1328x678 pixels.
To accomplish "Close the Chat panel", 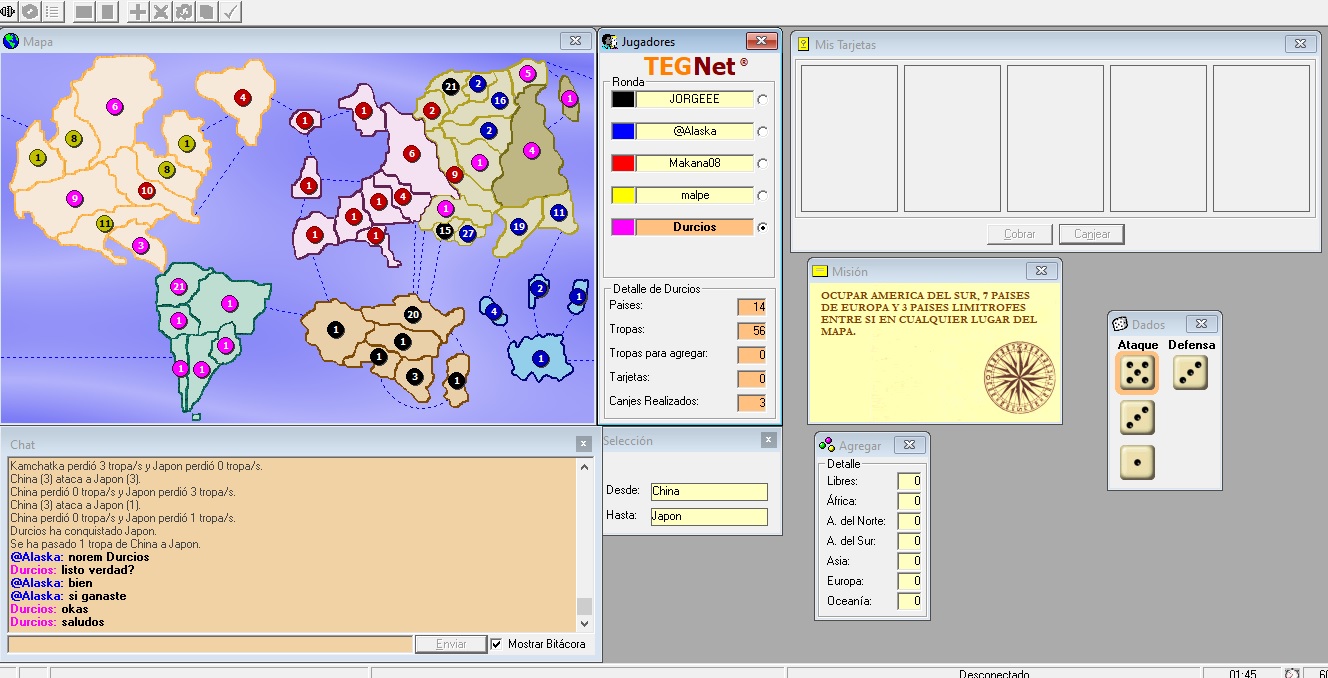I will pos(584,444).
